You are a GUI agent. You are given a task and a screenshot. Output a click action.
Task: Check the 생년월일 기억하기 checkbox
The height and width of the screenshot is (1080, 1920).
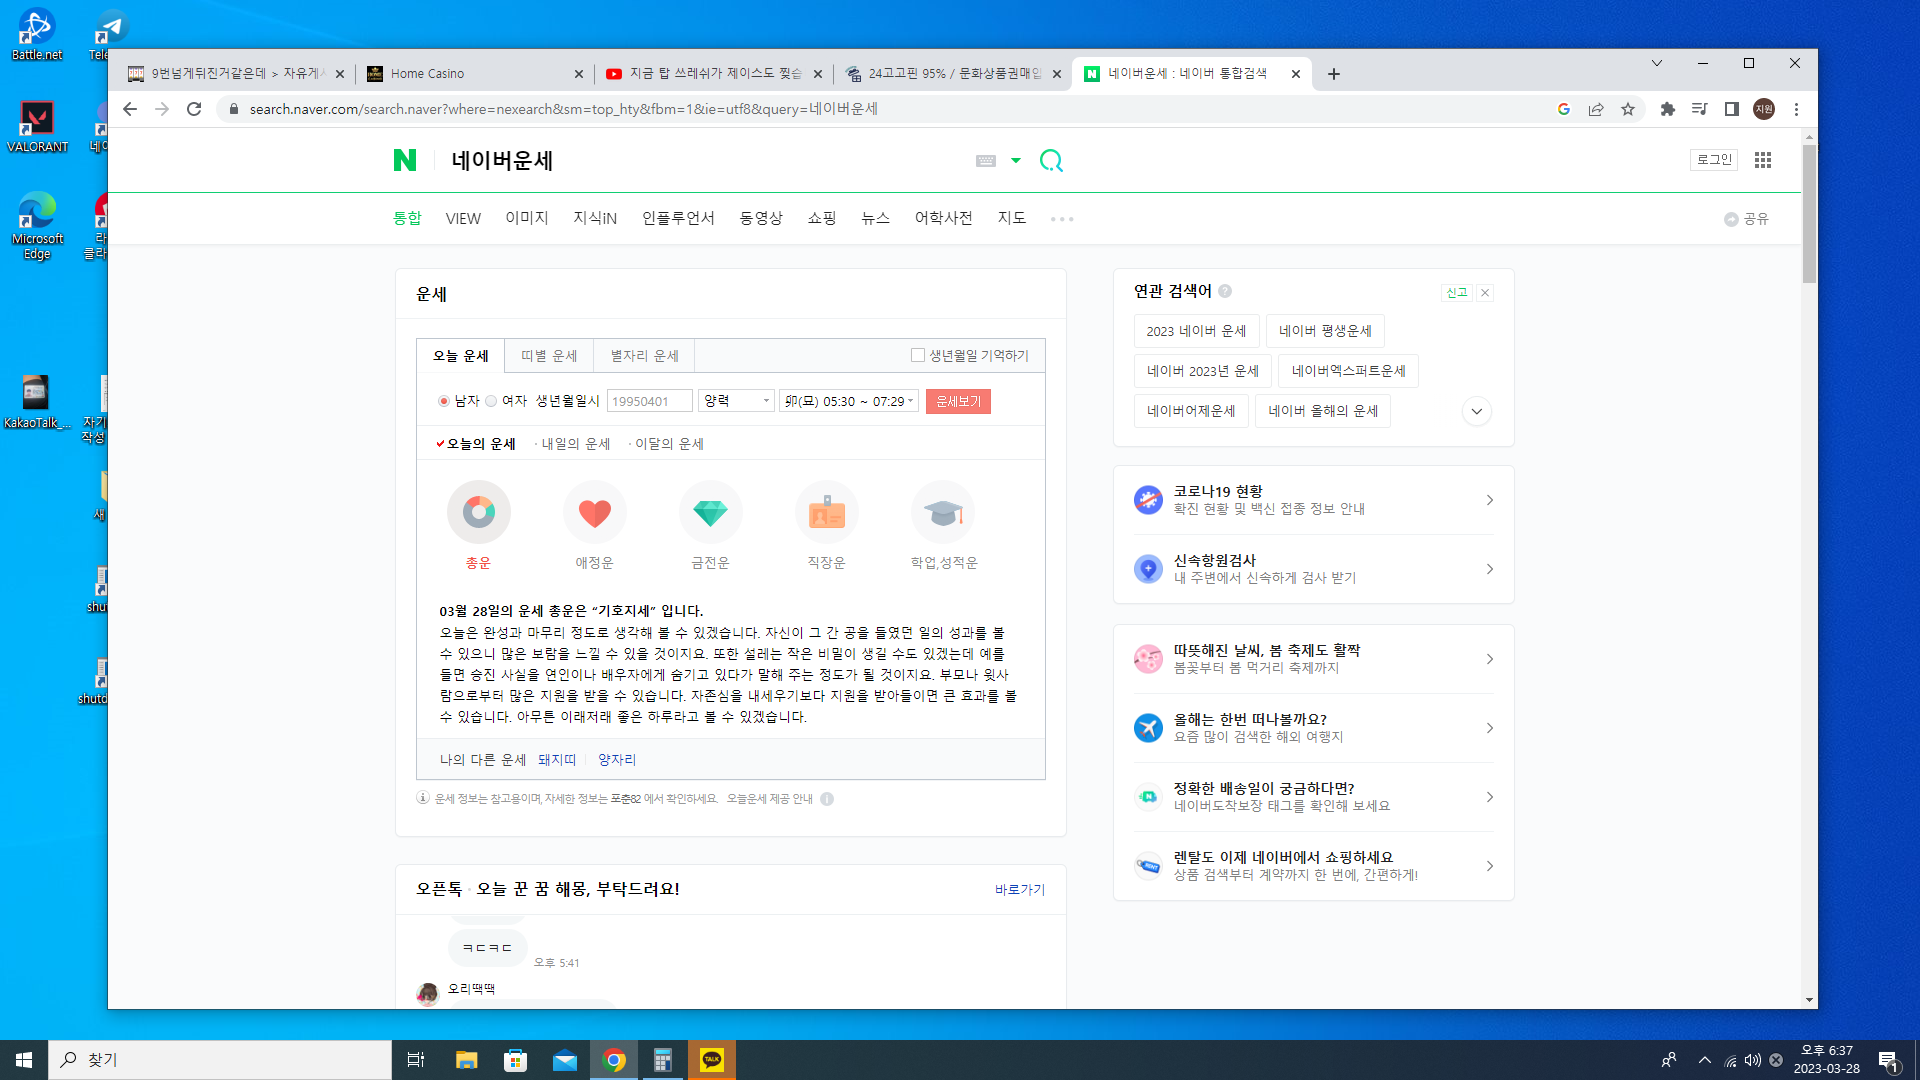tap(918, 355)
